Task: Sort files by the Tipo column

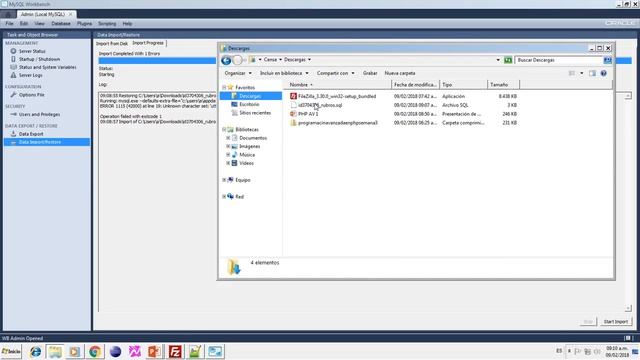Action: click(x=464, y=85)
